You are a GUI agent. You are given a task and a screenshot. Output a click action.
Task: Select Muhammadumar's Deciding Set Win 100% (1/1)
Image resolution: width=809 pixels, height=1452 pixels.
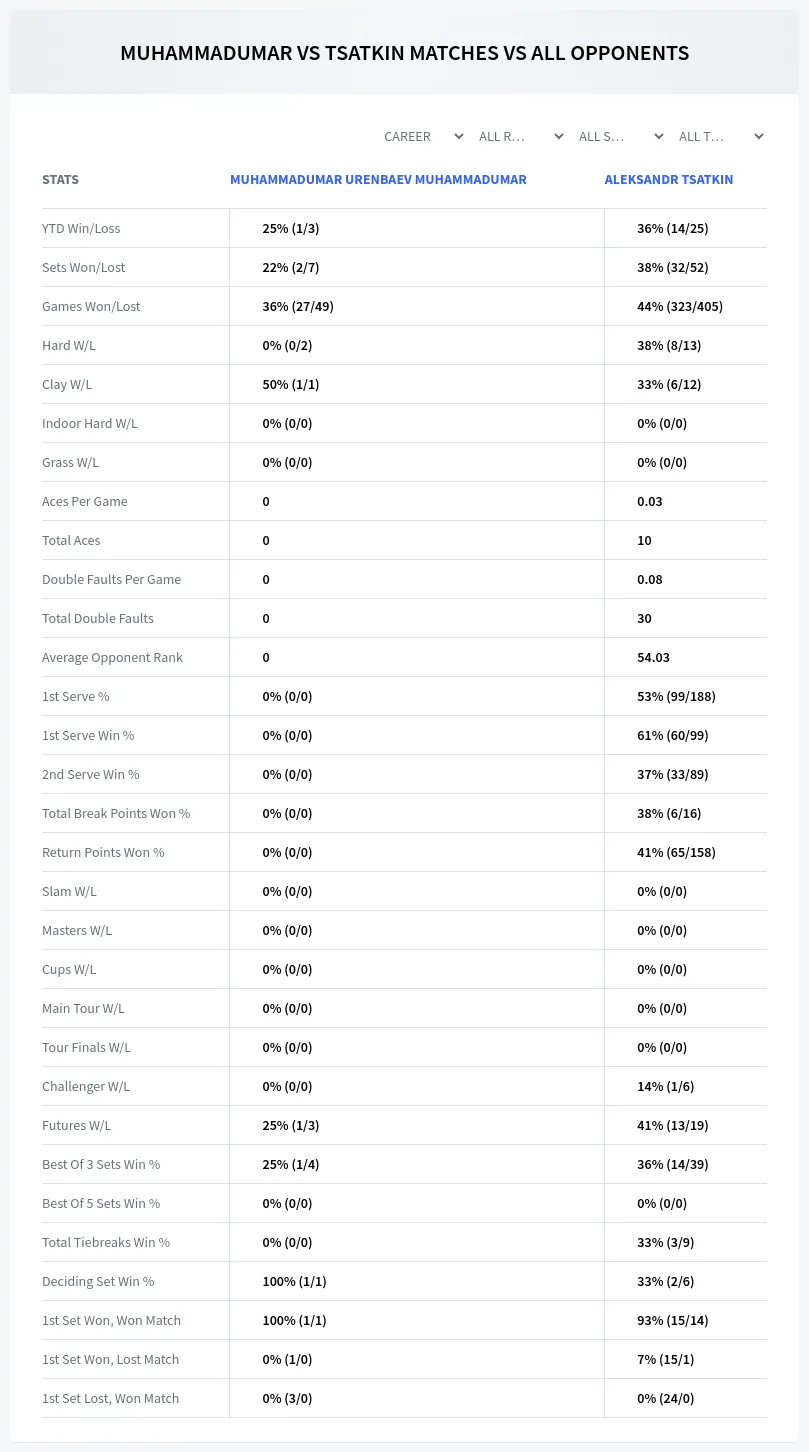pyautogui.click(x=294, y=1281)
